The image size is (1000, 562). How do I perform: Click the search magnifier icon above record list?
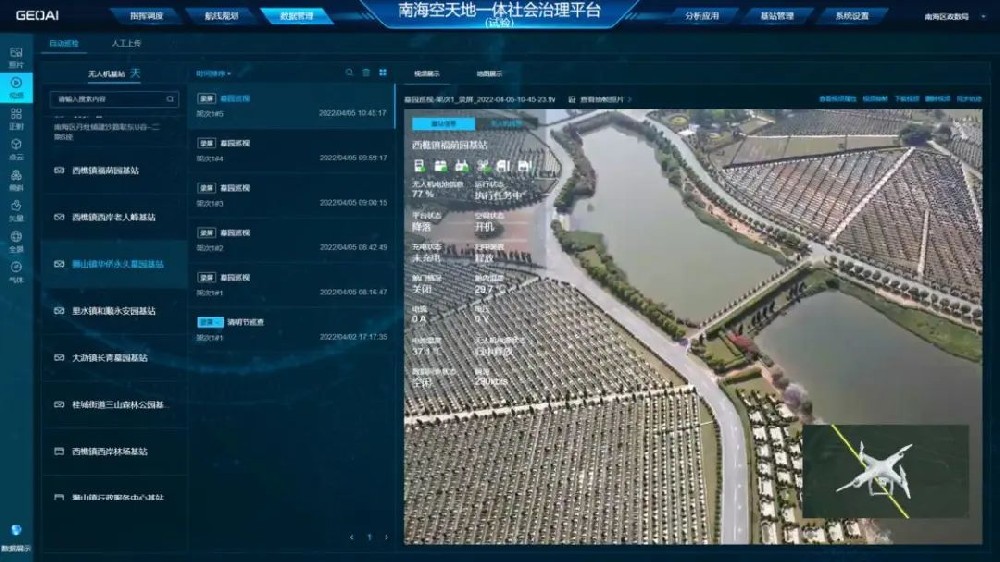tap(349, 73)
